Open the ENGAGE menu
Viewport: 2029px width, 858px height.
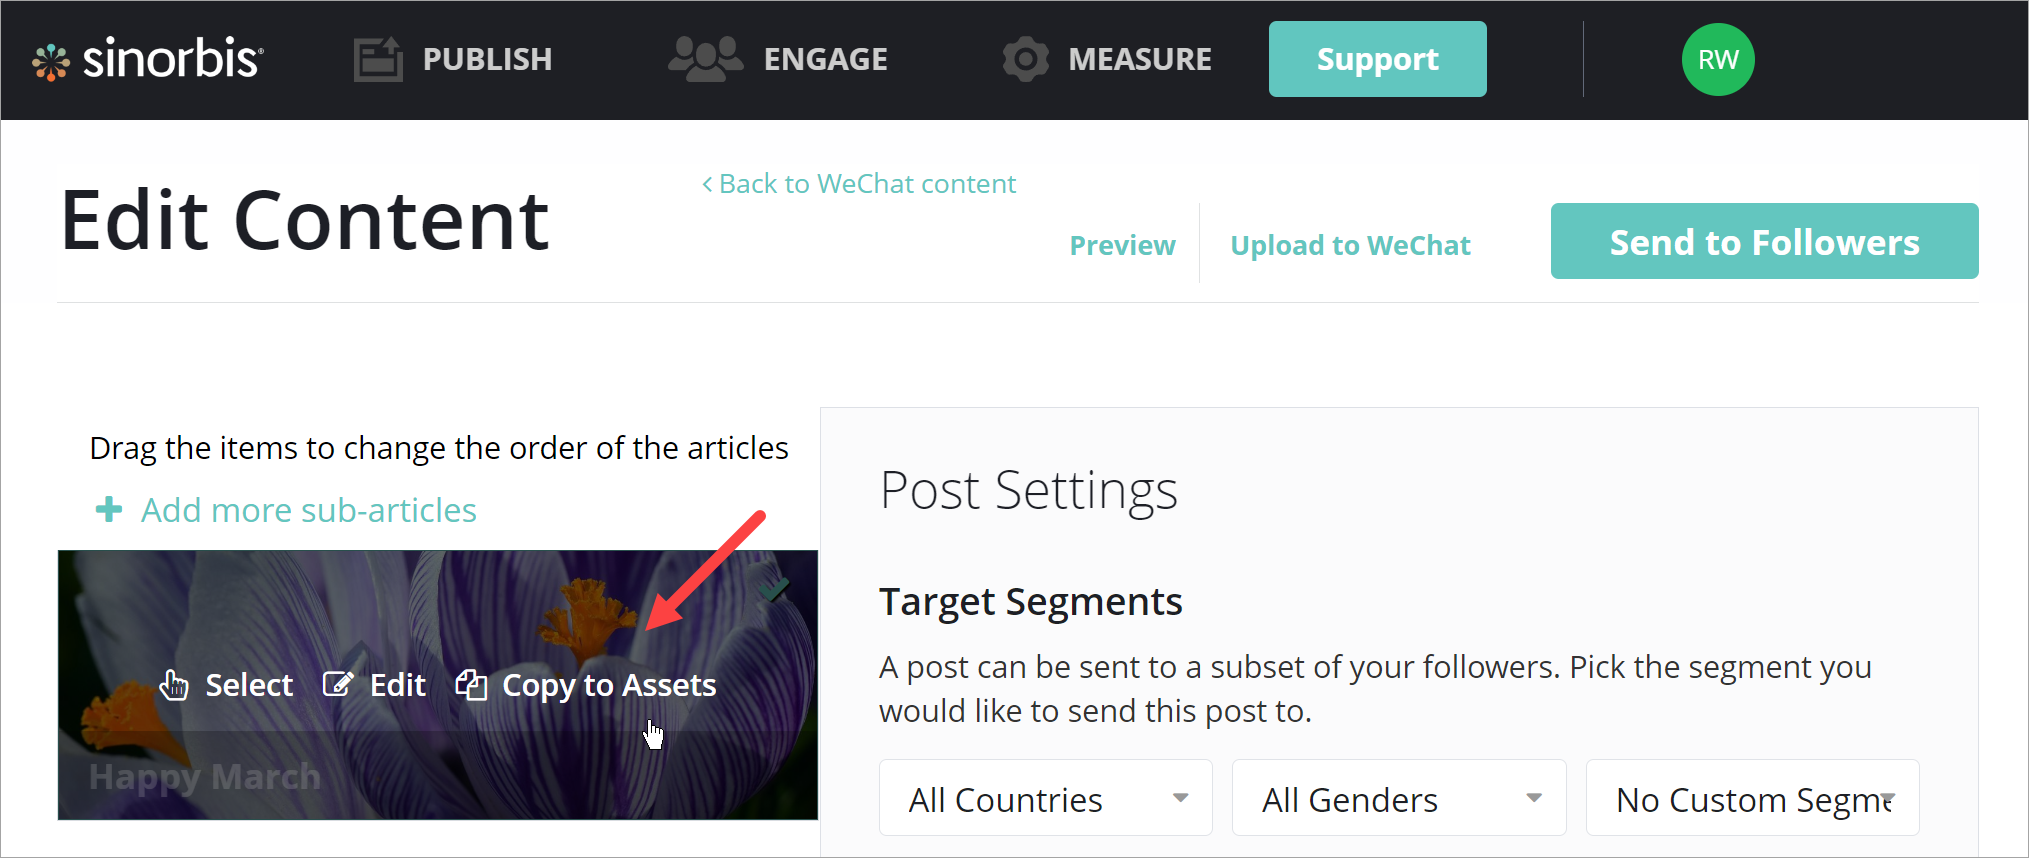point(825,60)
